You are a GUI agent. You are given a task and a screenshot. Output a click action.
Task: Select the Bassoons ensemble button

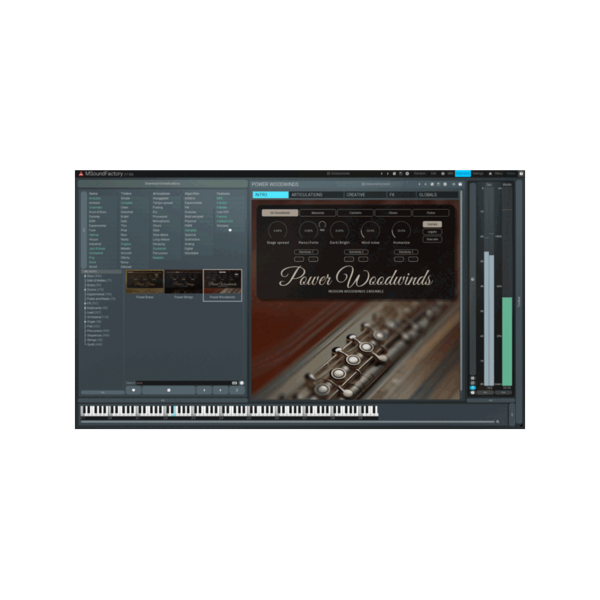point(318,213)
